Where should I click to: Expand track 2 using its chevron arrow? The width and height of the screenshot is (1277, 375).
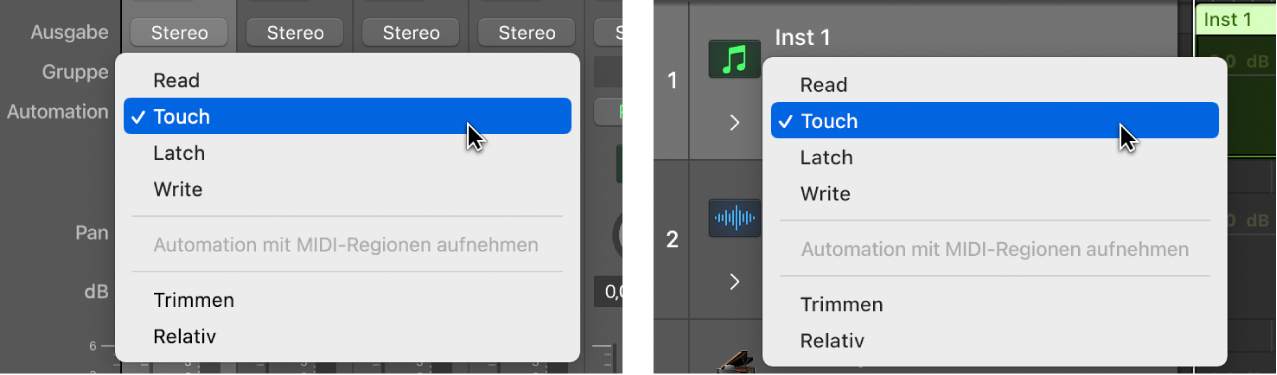(x=735, y=282)
